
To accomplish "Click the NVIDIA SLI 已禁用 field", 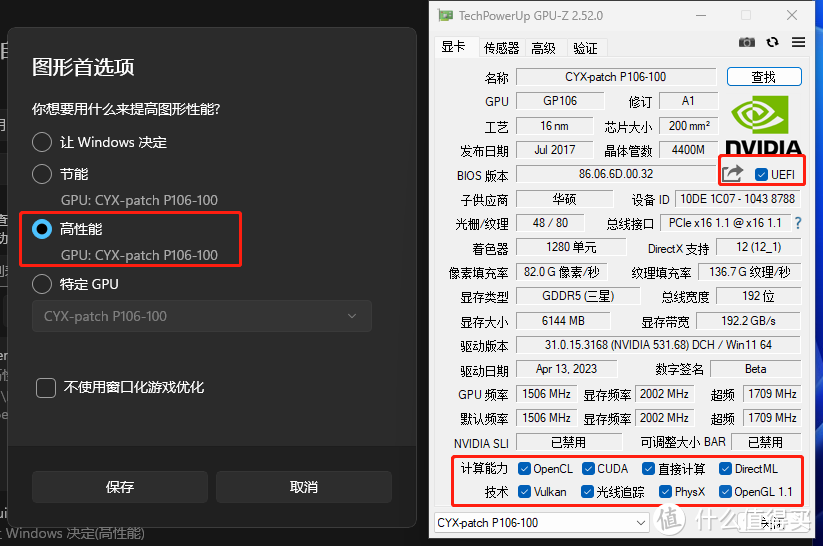I will pos(569,443).
